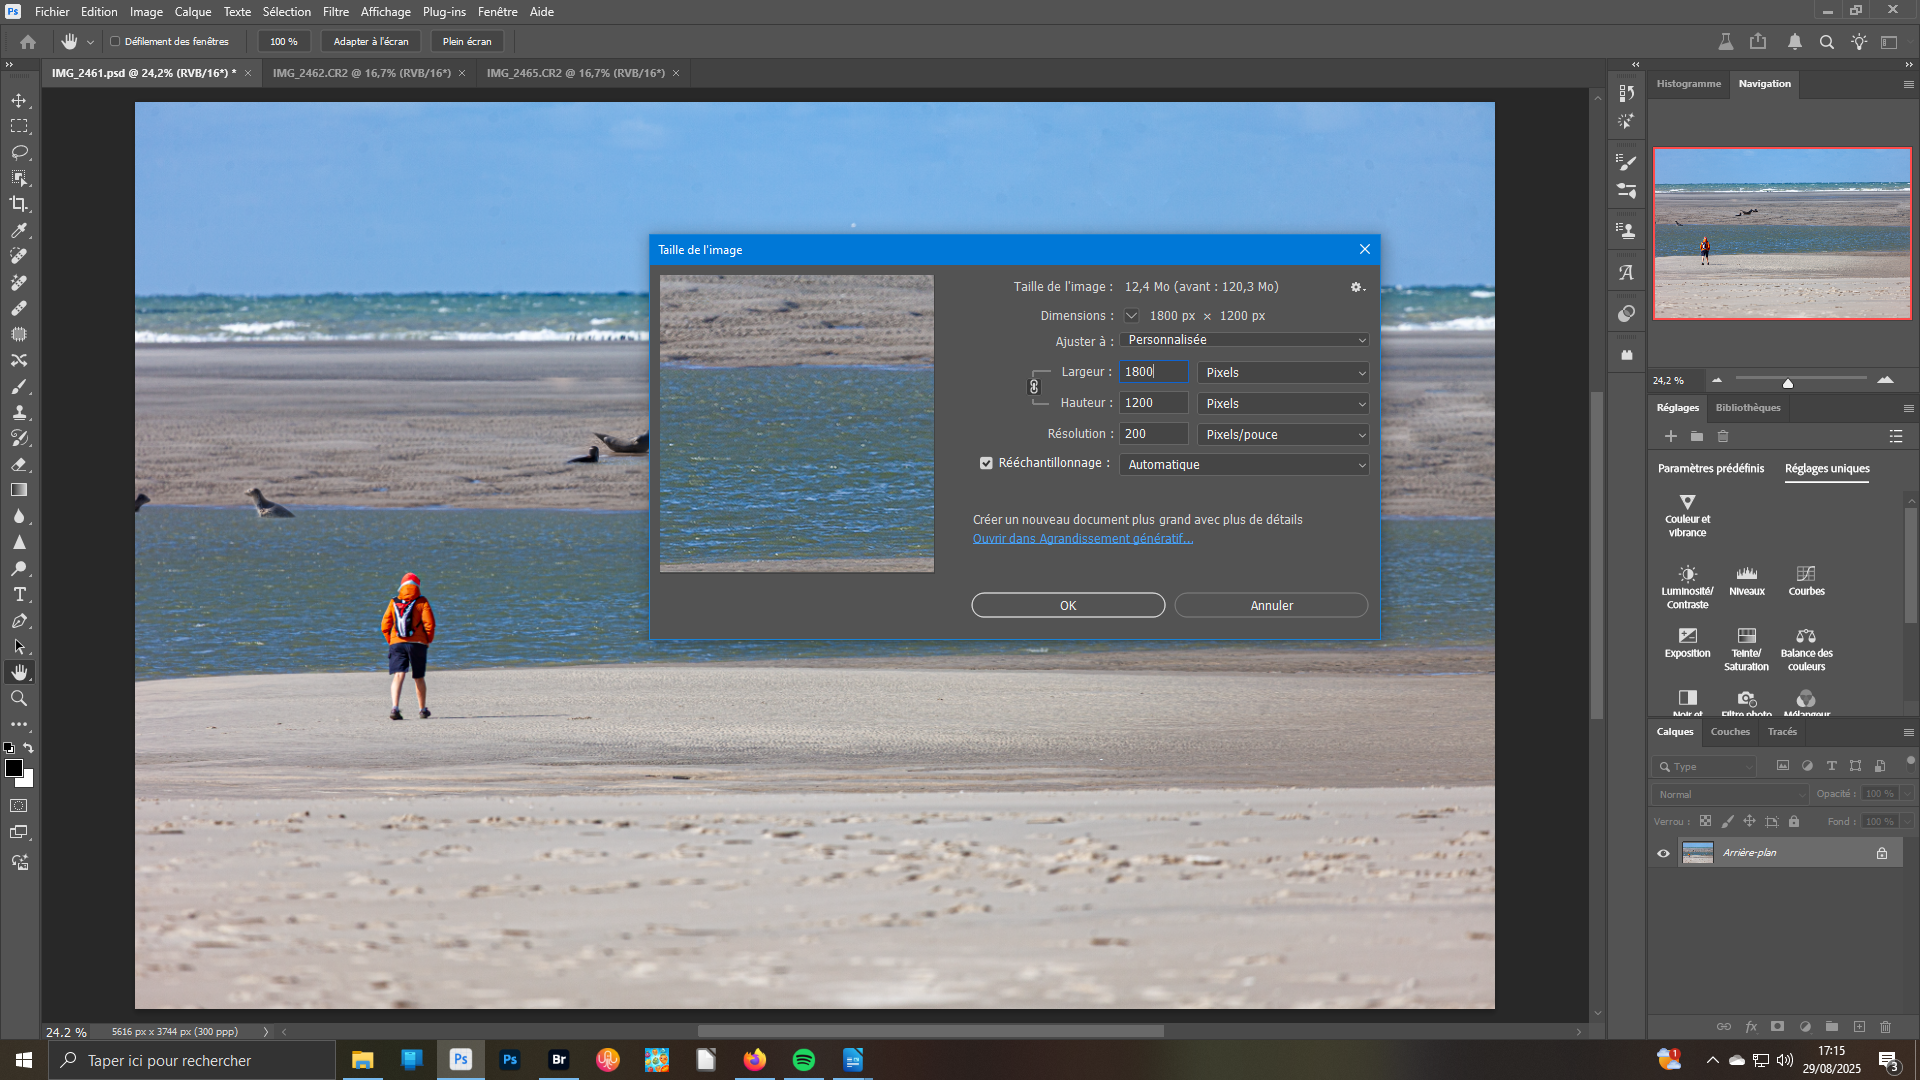1920x1080 pixels.
Task: Open the Résolution Pixels/pouce dropdown
Action: [1283, 435]
